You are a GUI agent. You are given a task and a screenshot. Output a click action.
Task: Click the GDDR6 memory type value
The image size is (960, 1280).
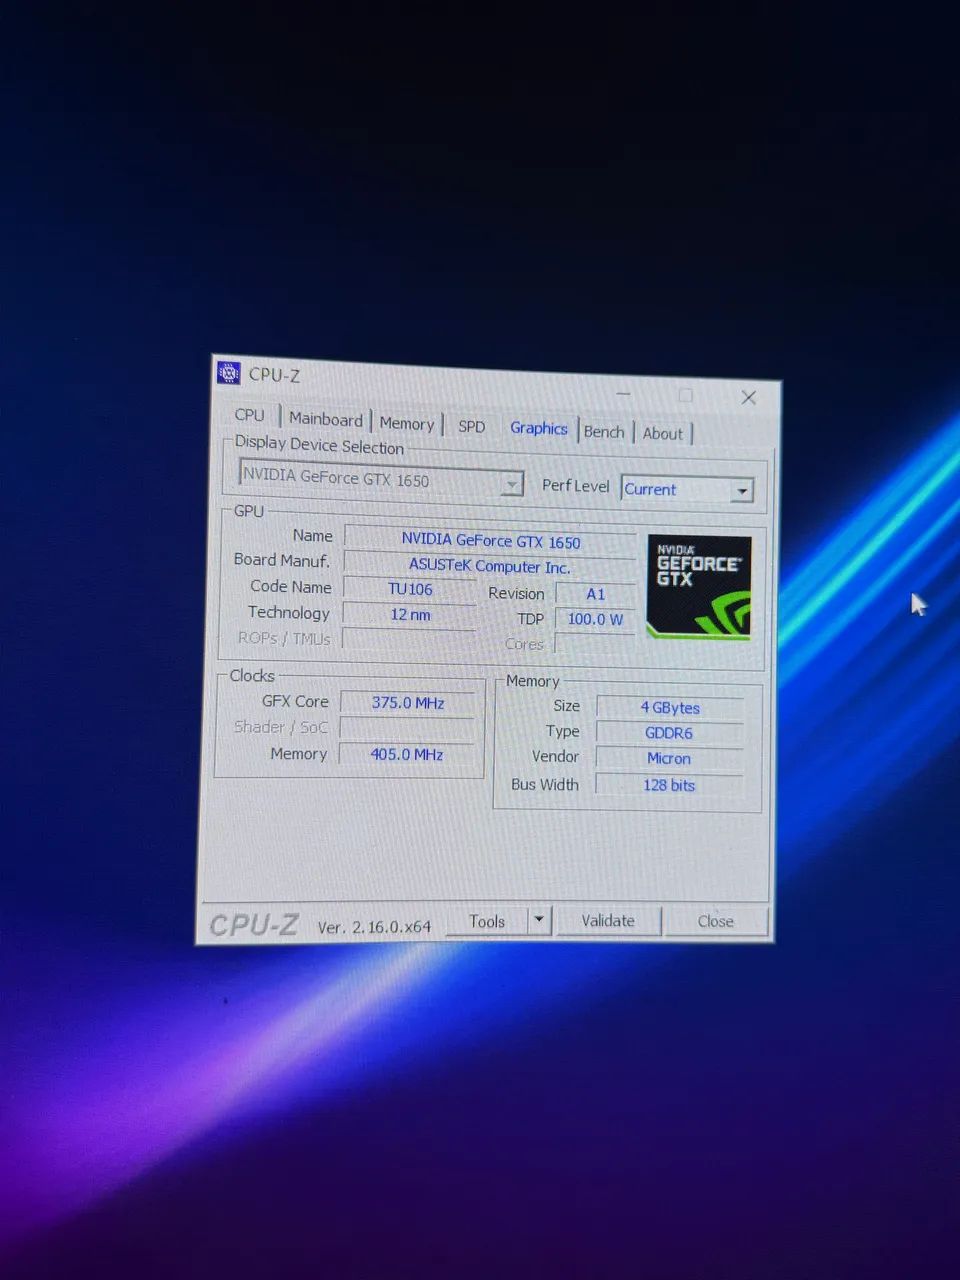tap(669, 733)
